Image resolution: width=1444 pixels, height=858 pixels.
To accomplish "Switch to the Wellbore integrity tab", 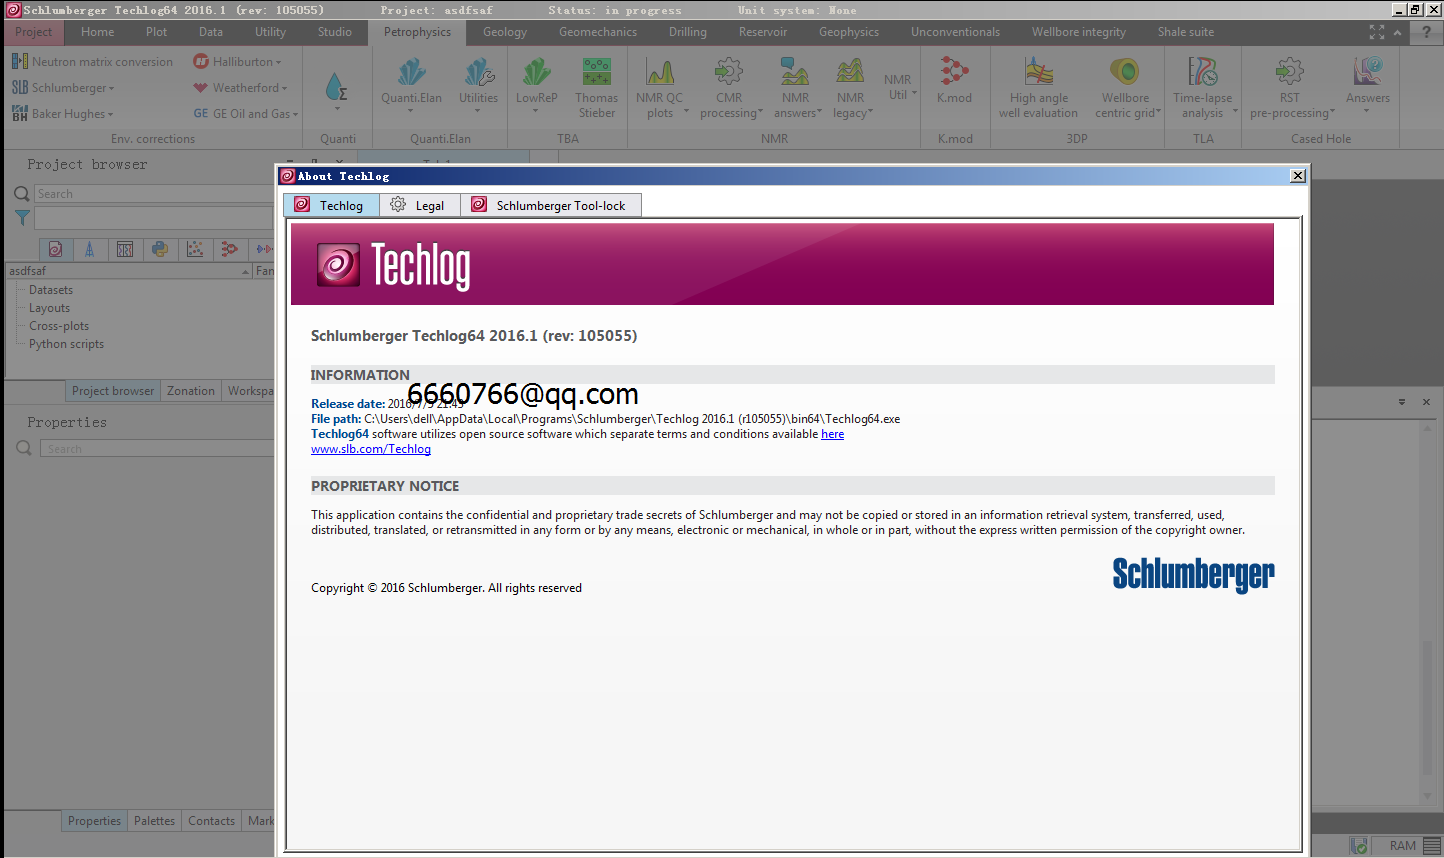I will pos(1078,32).
